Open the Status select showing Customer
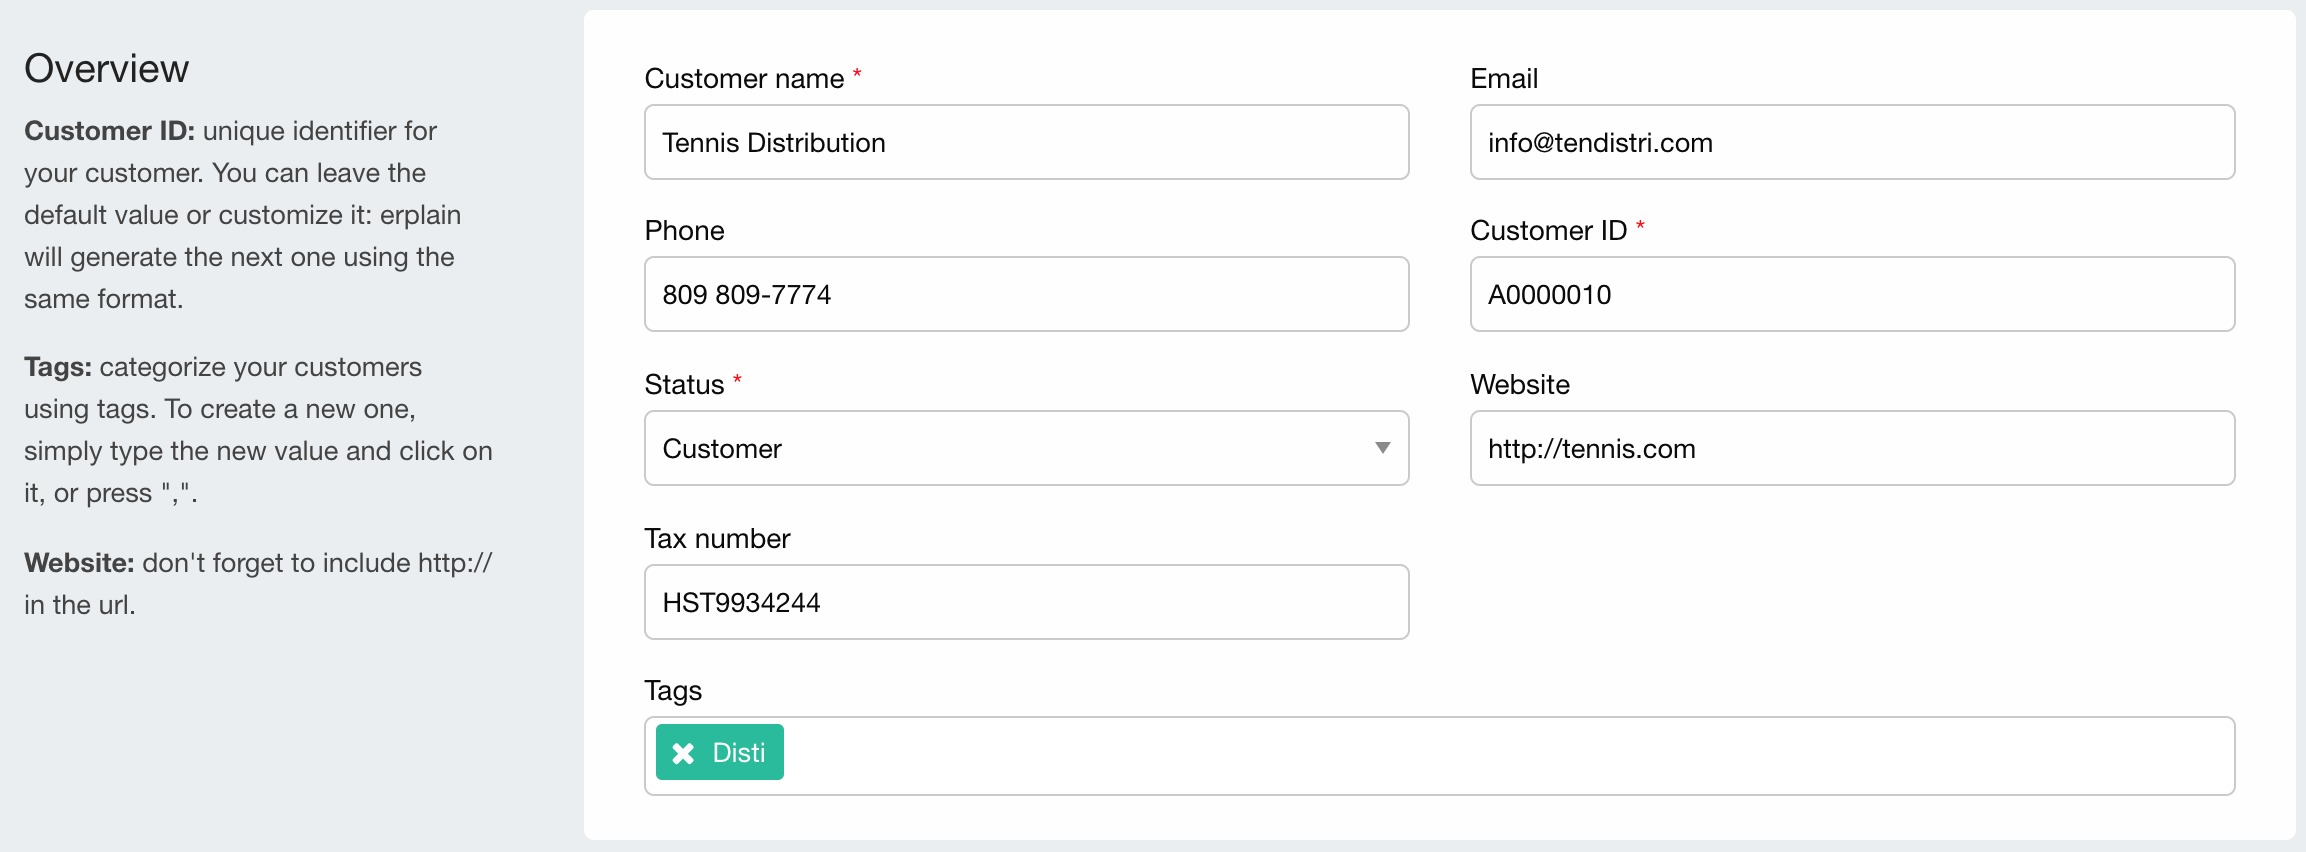Image resolution: width=2306 pixels, height=852 pixels. point(1010,448)
